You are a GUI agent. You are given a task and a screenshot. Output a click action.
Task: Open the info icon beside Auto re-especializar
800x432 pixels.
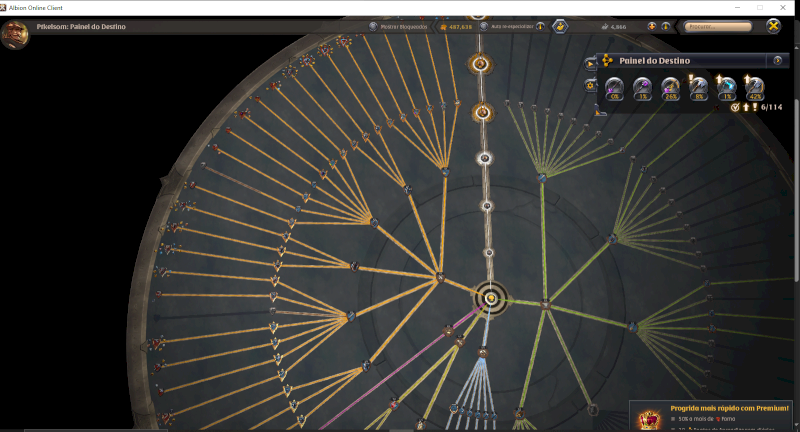tap(540, 27)
